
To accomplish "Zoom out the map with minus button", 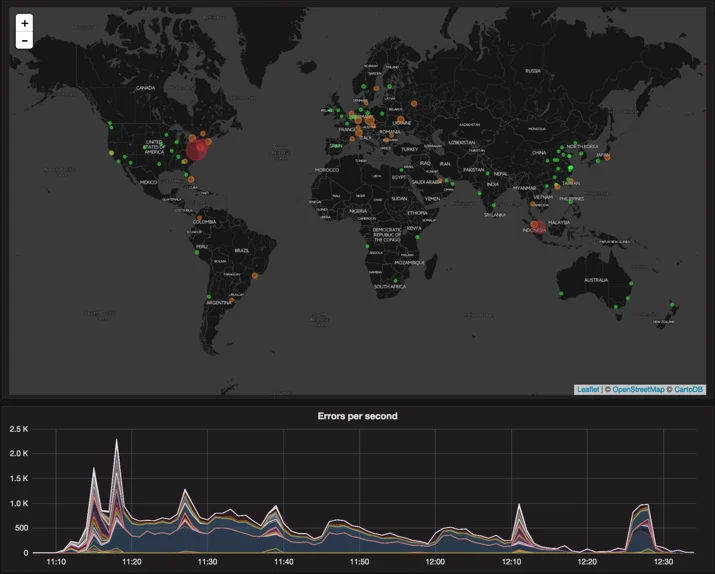I will [25, 41].
